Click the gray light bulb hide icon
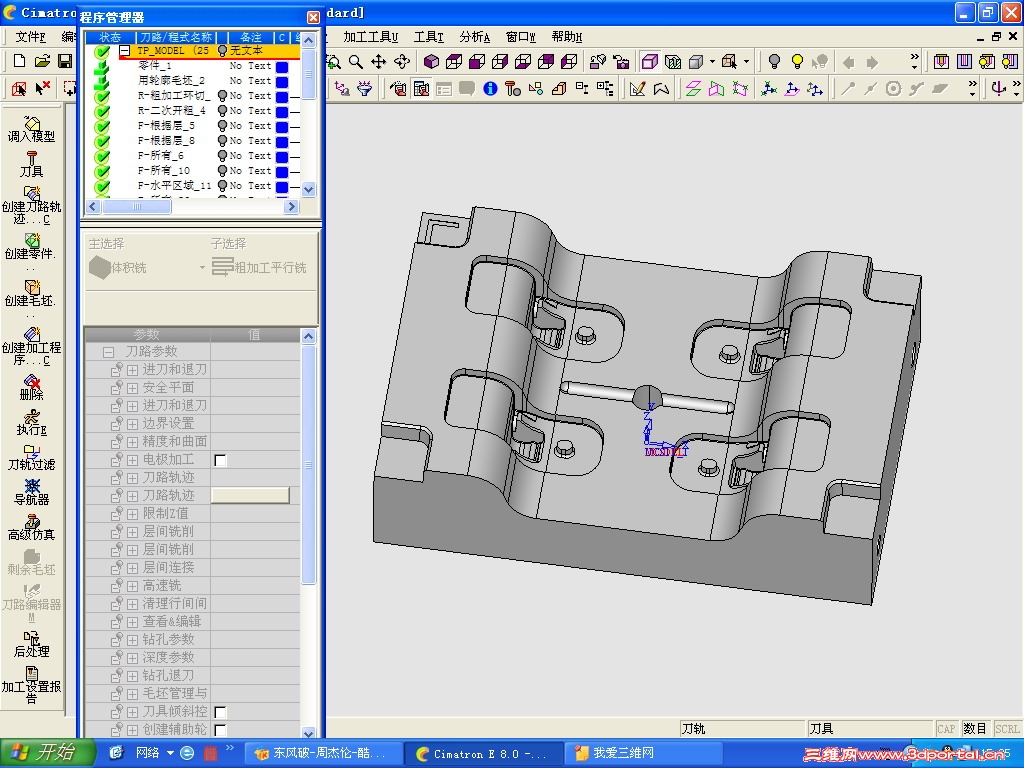This screenshot has height=768, width=1024. tap(774, 62)
